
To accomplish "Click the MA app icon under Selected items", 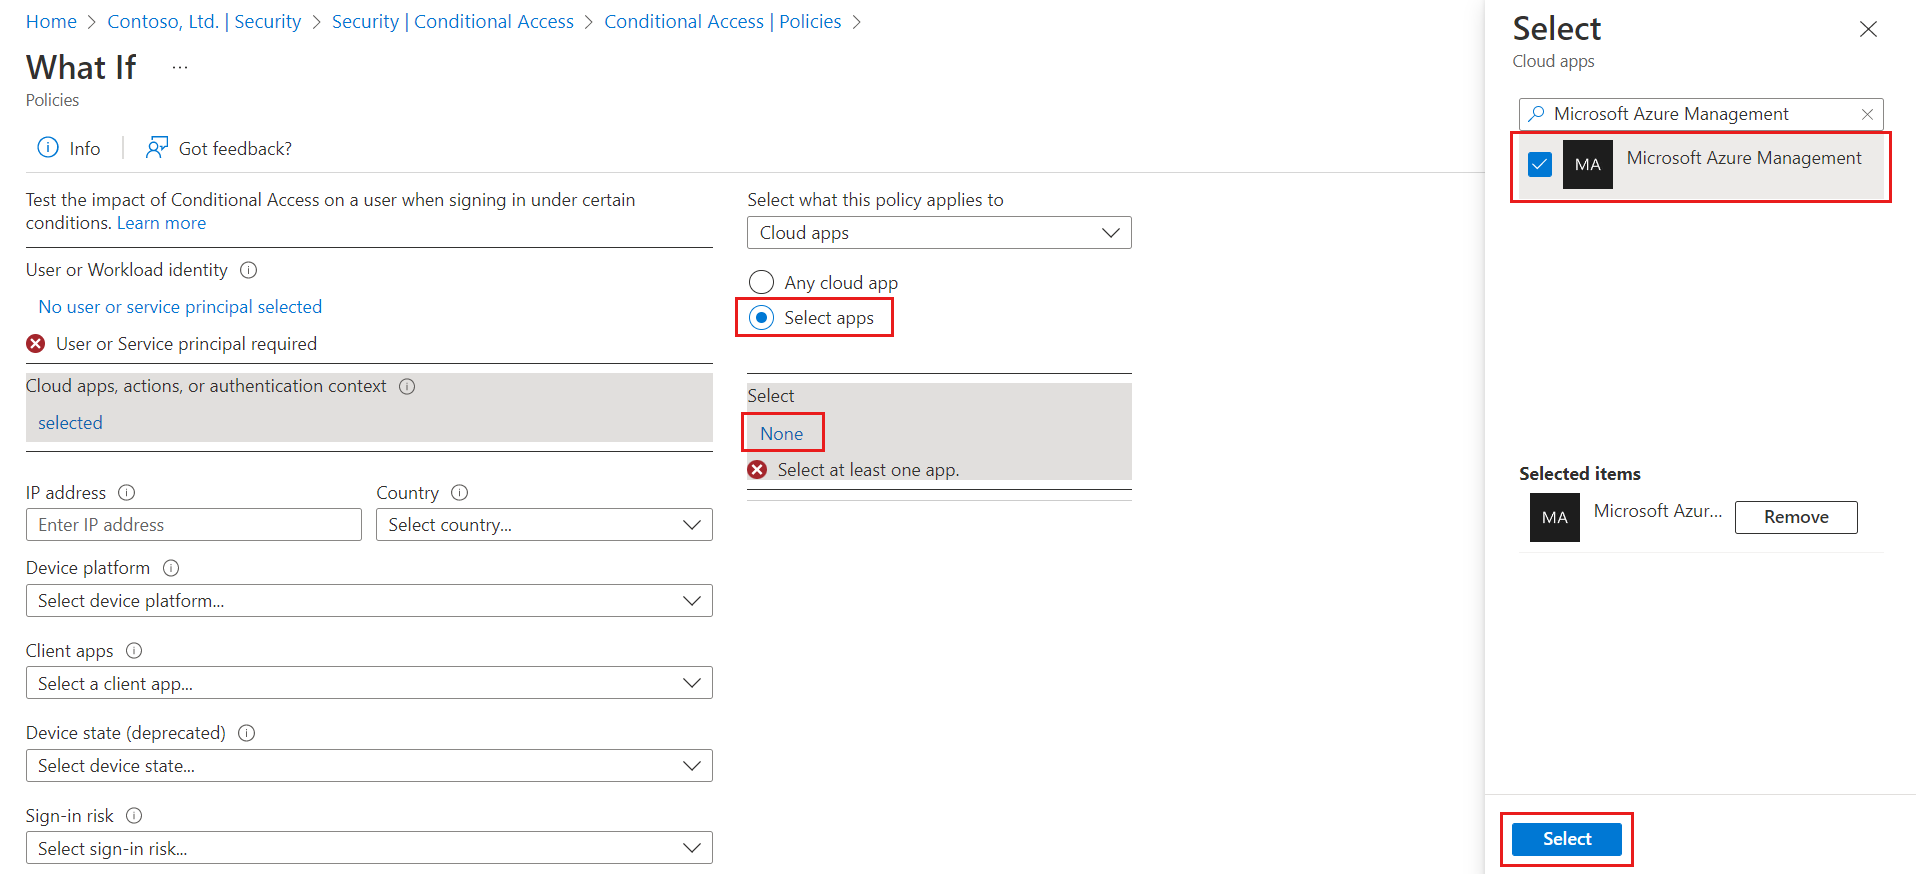I will 1555,517.
